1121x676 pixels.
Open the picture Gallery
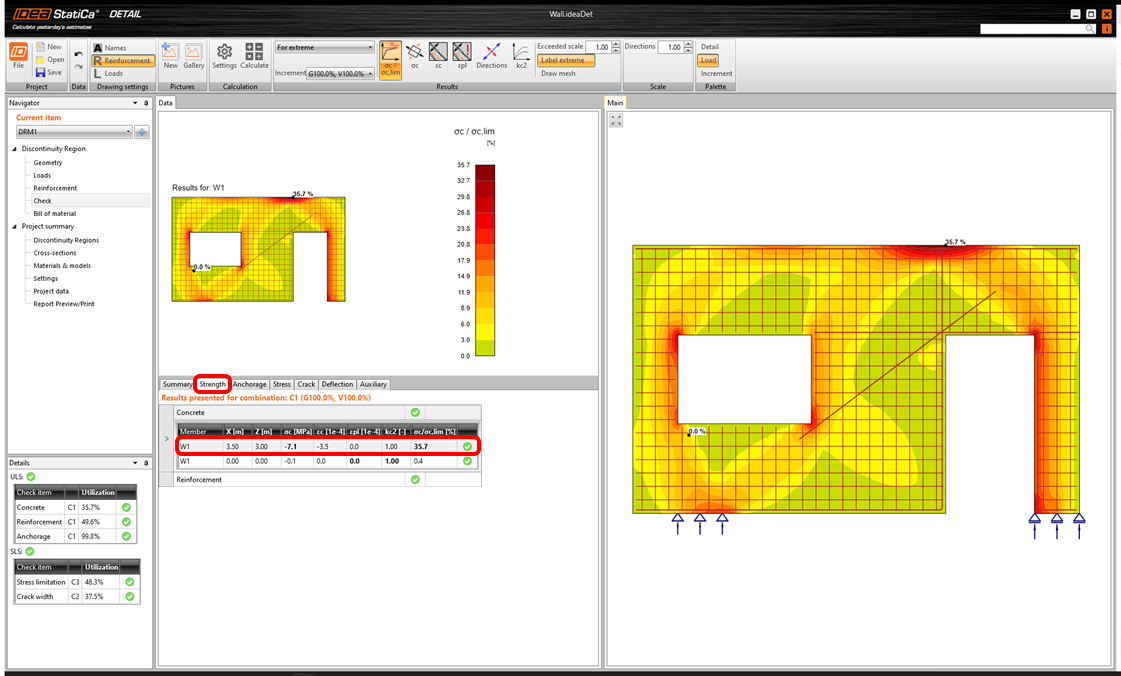pyautogui.click(x=193, y=55)
